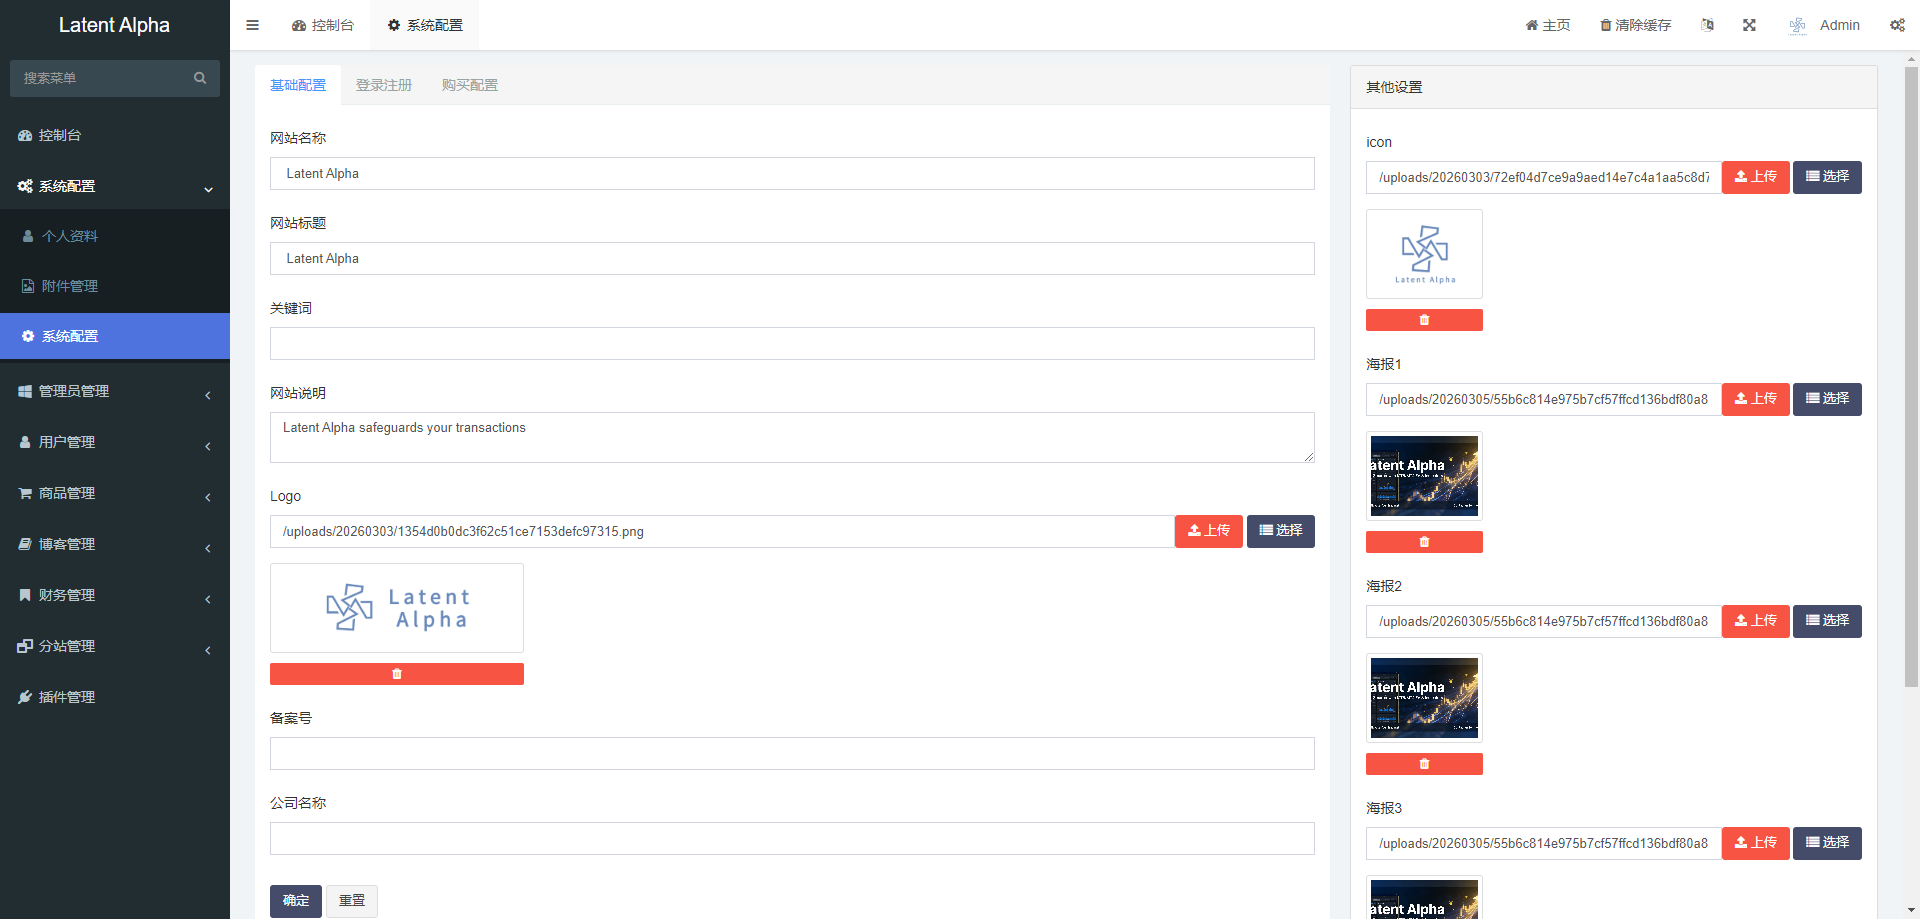Screen dimensions: 1920x919
Task: Click the fullscreen toggle icon
Action: (x=1749, y=25)
